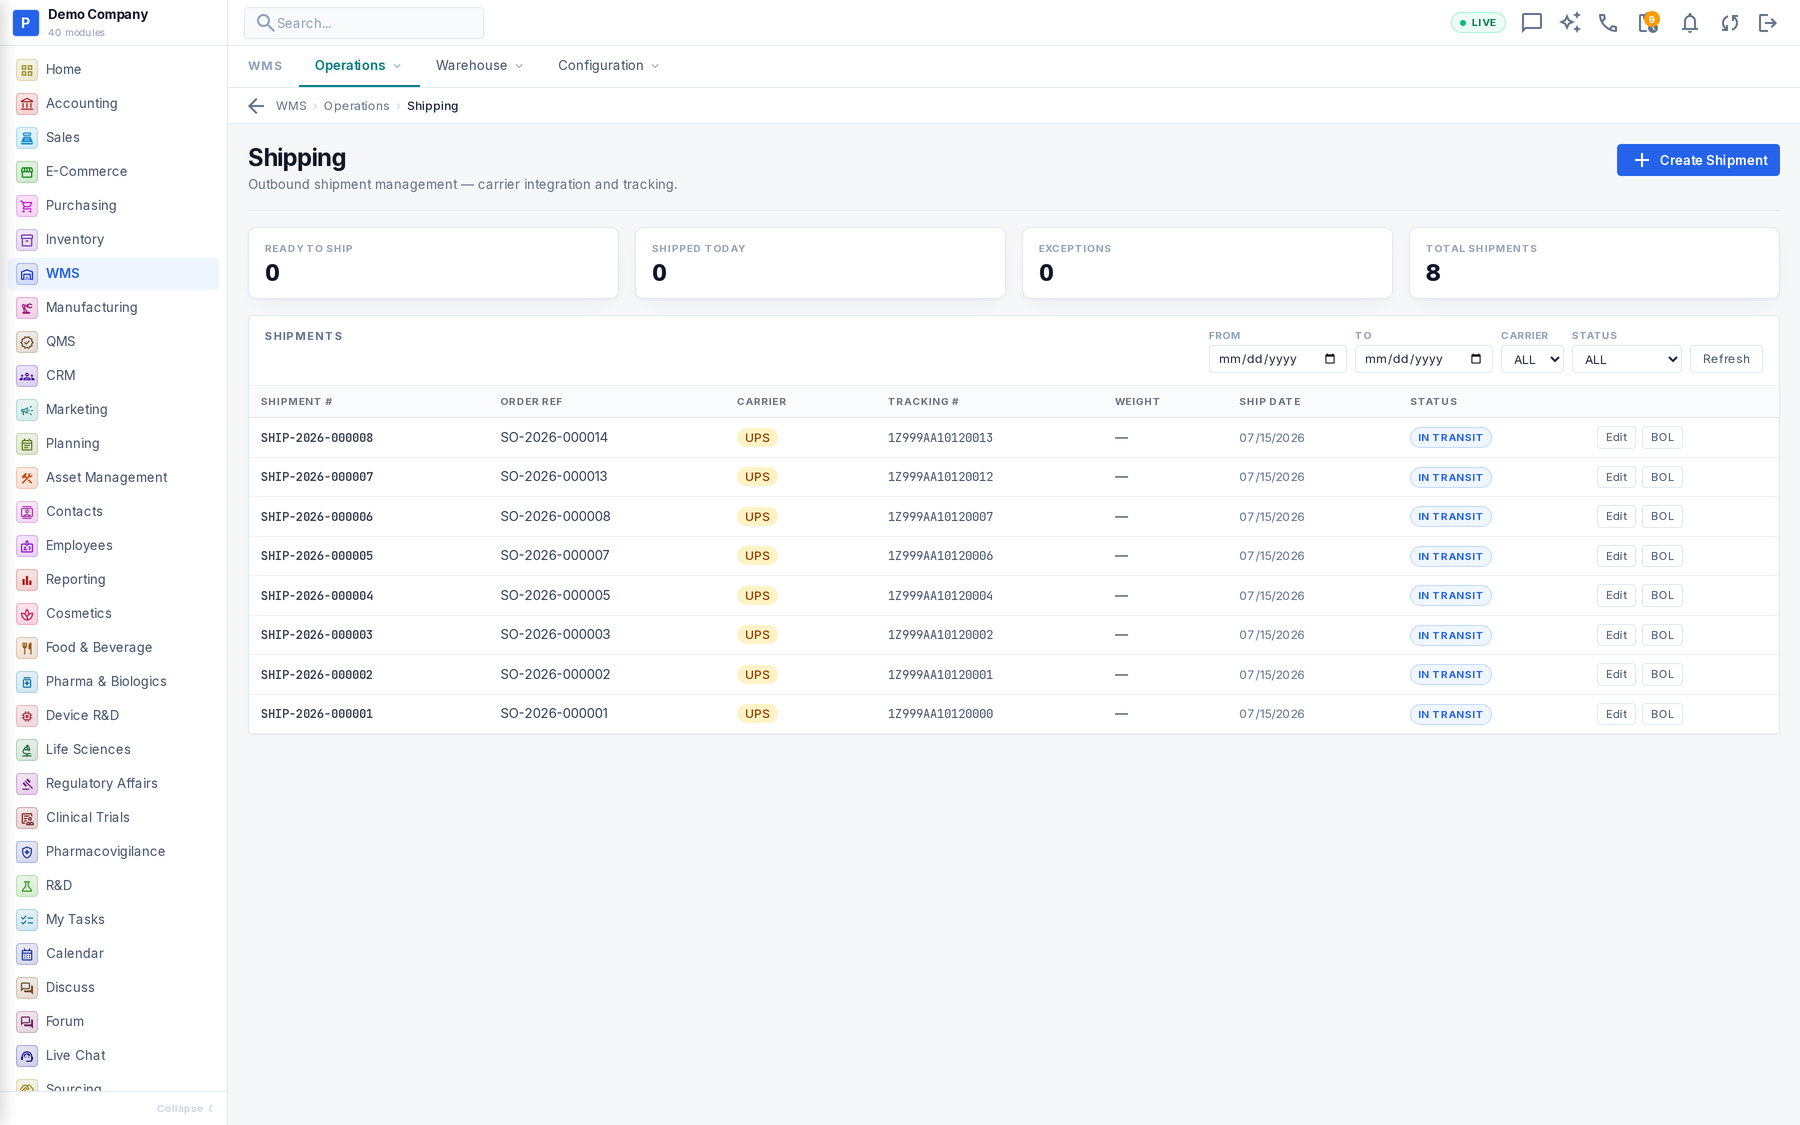Open CRM module in sidebar

113,376
